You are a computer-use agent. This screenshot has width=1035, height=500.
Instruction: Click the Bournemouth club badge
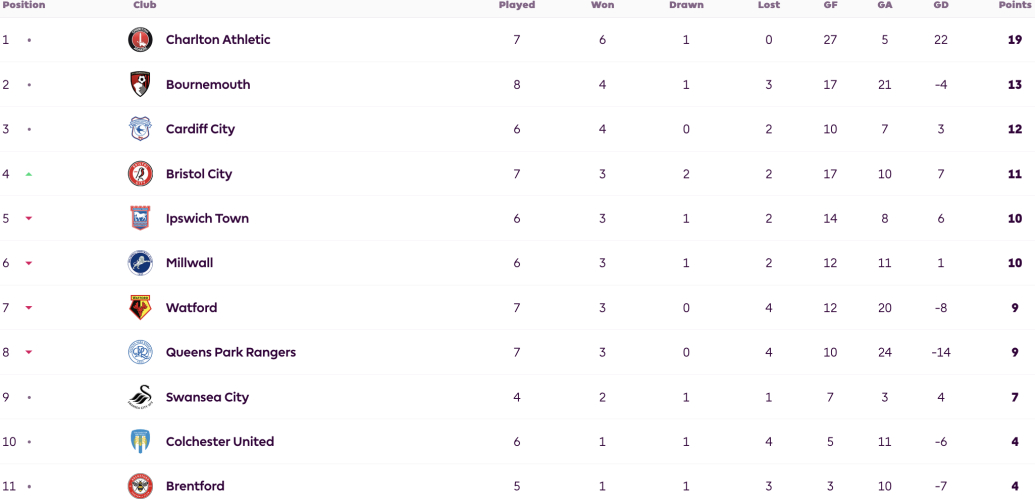coord(140,85)
